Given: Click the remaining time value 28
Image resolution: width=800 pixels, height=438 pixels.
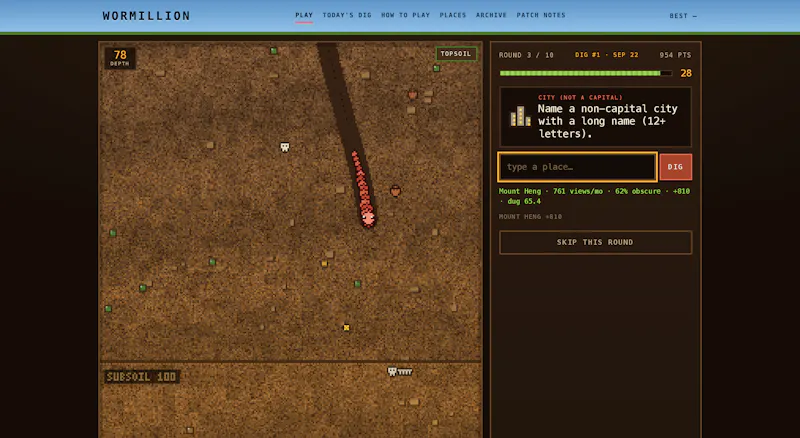Looking at the screenshot, I should 686,74.
